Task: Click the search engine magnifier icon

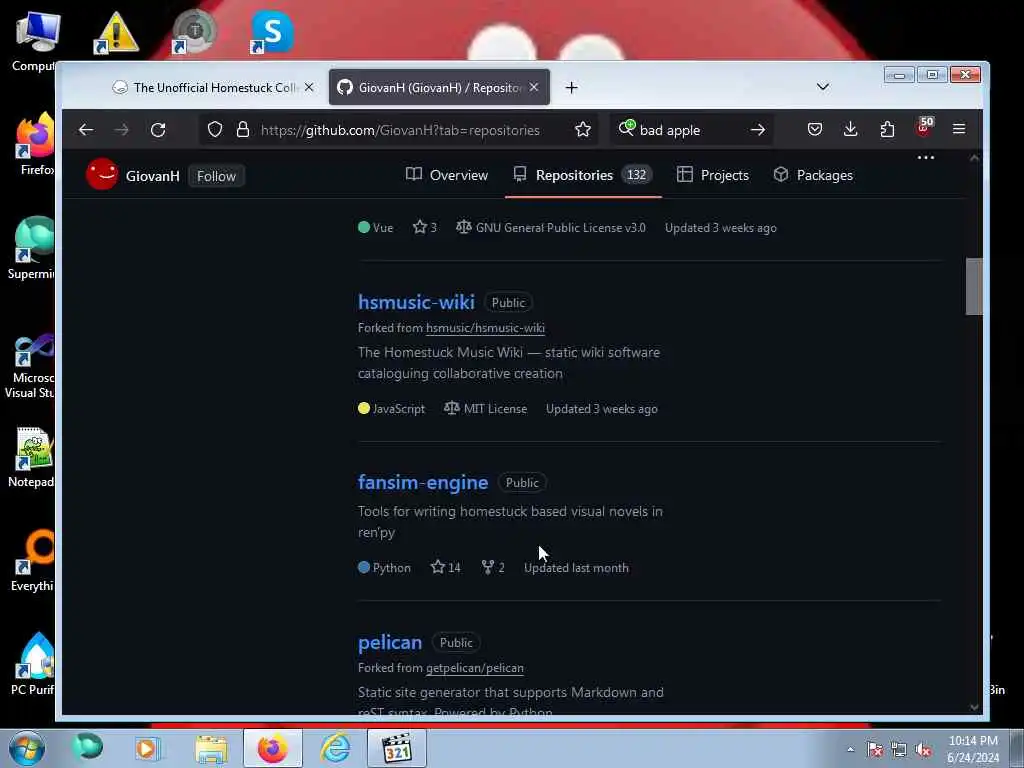Action: point(627,128)
